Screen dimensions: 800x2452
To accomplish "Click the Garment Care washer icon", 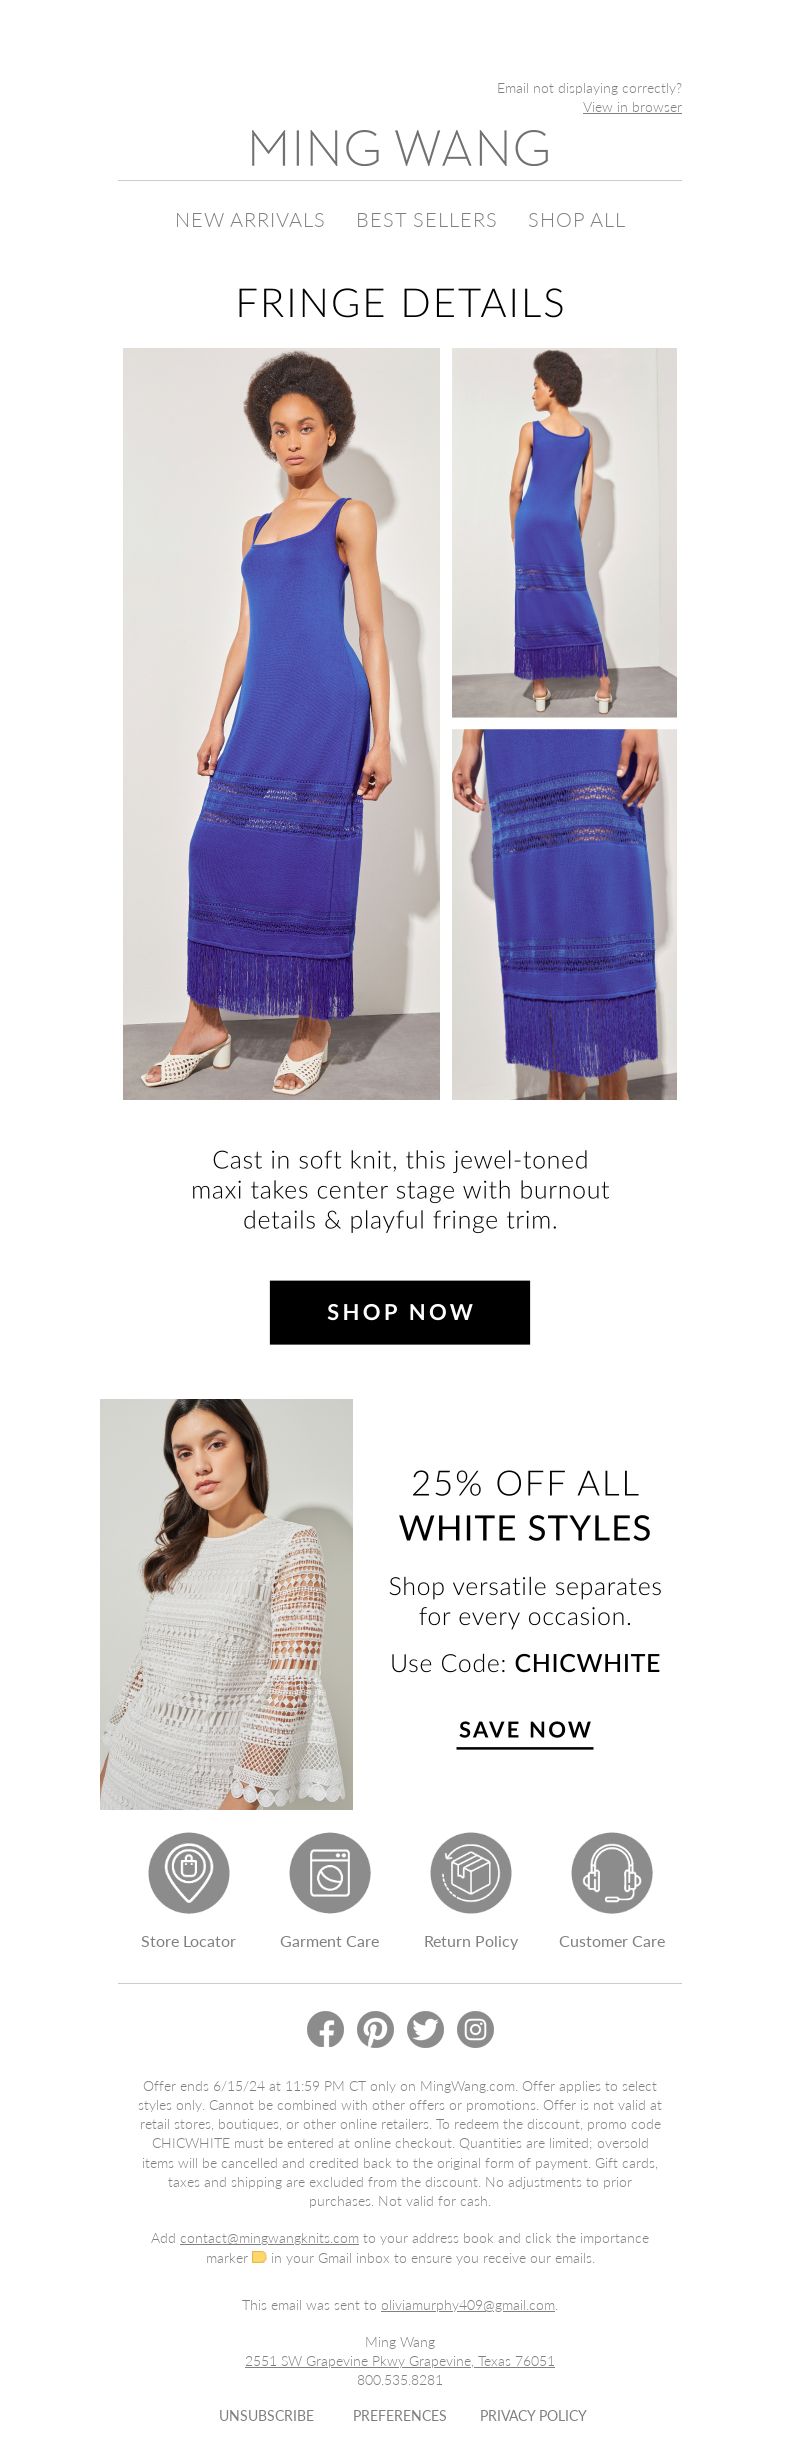I will tap(329, 1873).
